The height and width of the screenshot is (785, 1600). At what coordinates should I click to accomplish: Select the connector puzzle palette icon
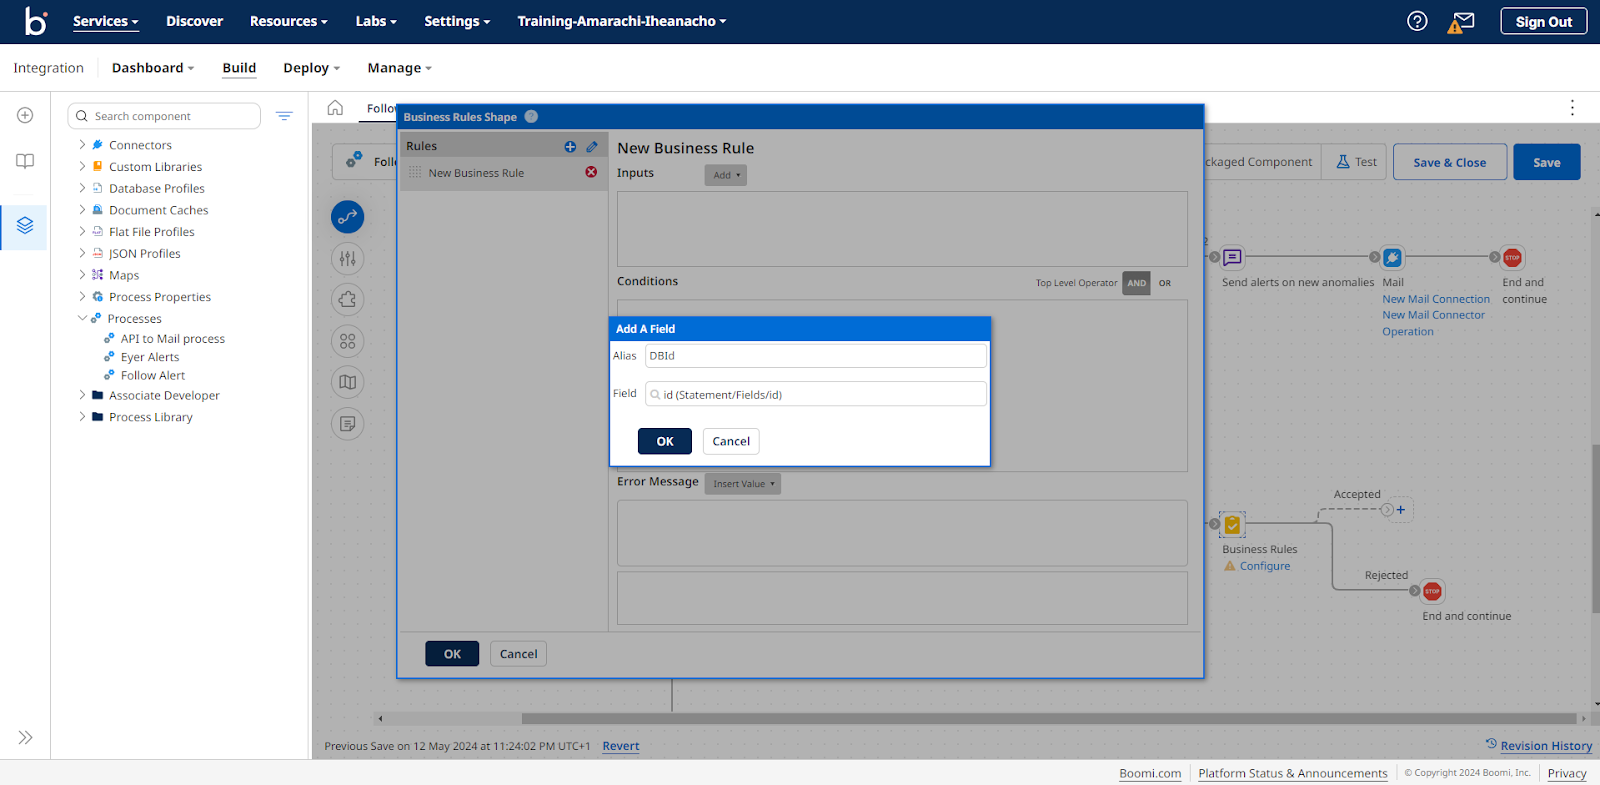tap(347, 299)
